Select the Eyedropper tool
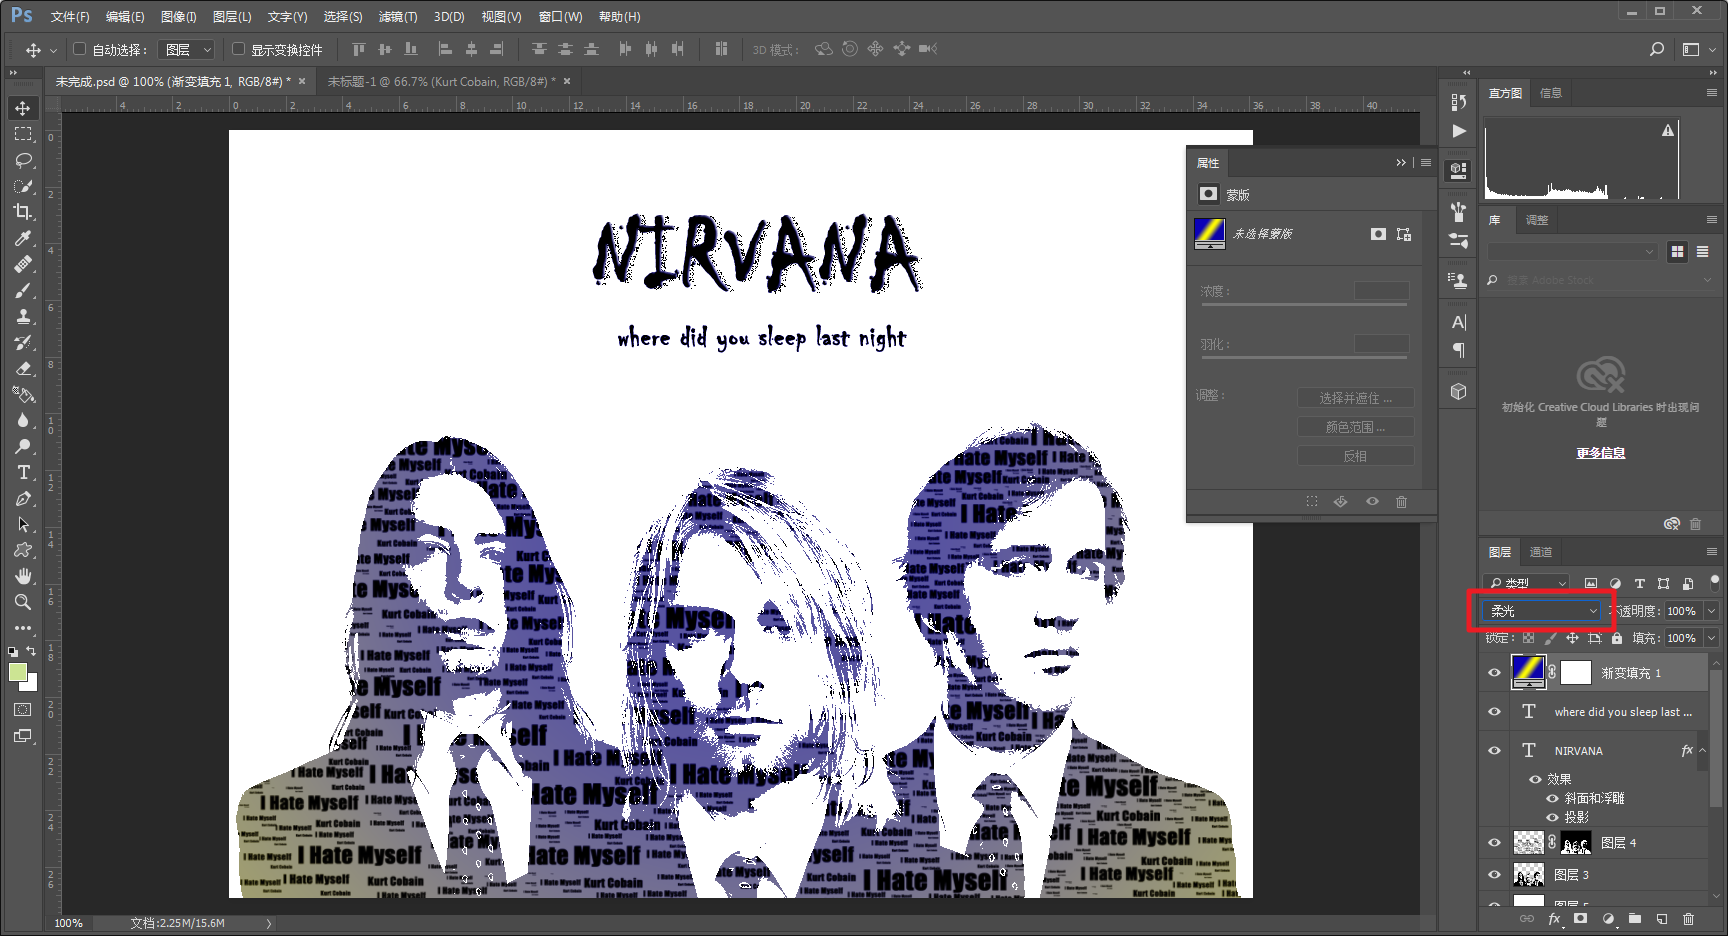1728x936 pixels. coord(23,238)
